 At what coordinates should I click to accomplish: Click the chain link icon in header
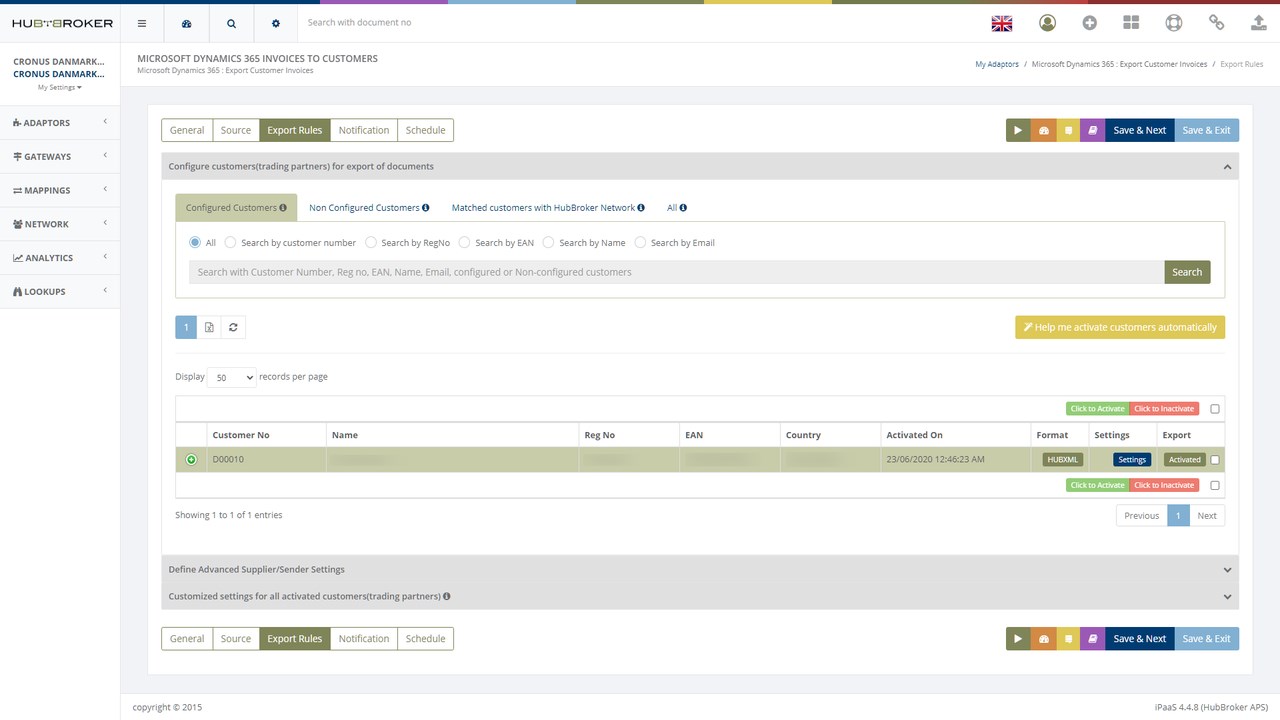(x=1216, y=22)
